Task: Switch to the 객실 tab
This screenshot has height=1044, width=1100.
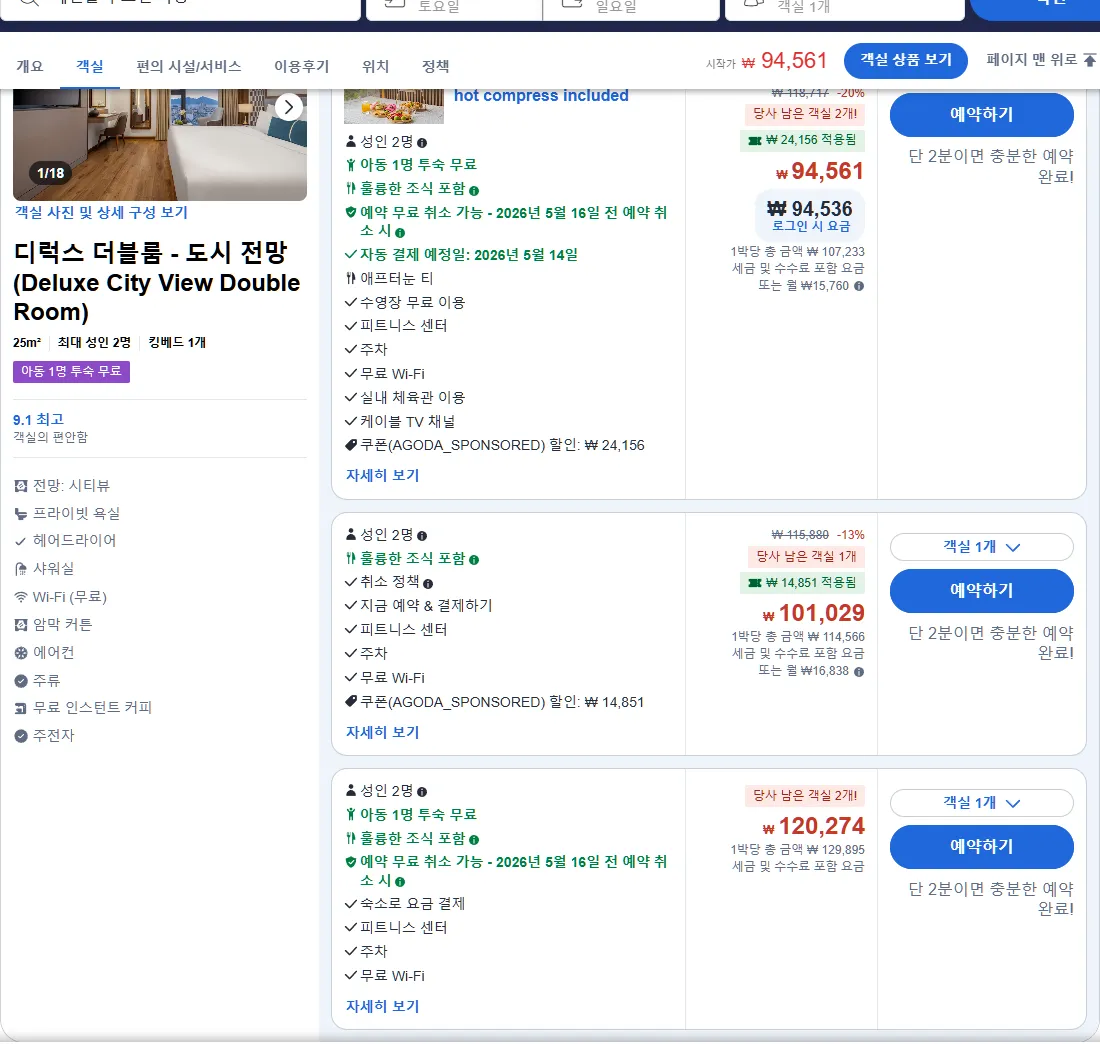Action: [90, 66]
